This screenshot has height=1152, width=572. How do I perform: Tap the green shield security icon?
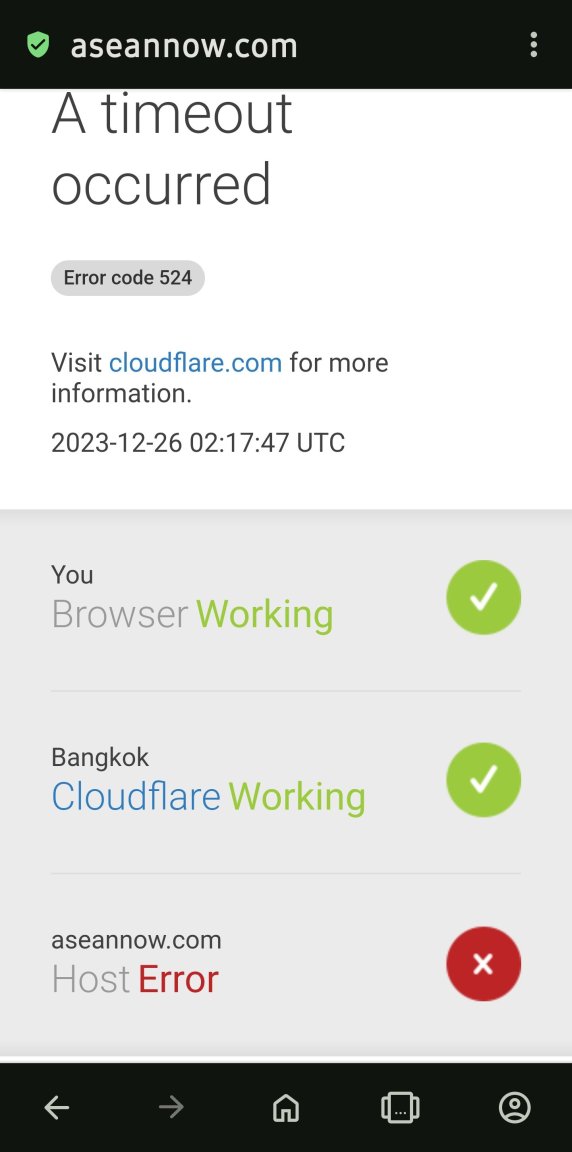(x=38, y=45)
